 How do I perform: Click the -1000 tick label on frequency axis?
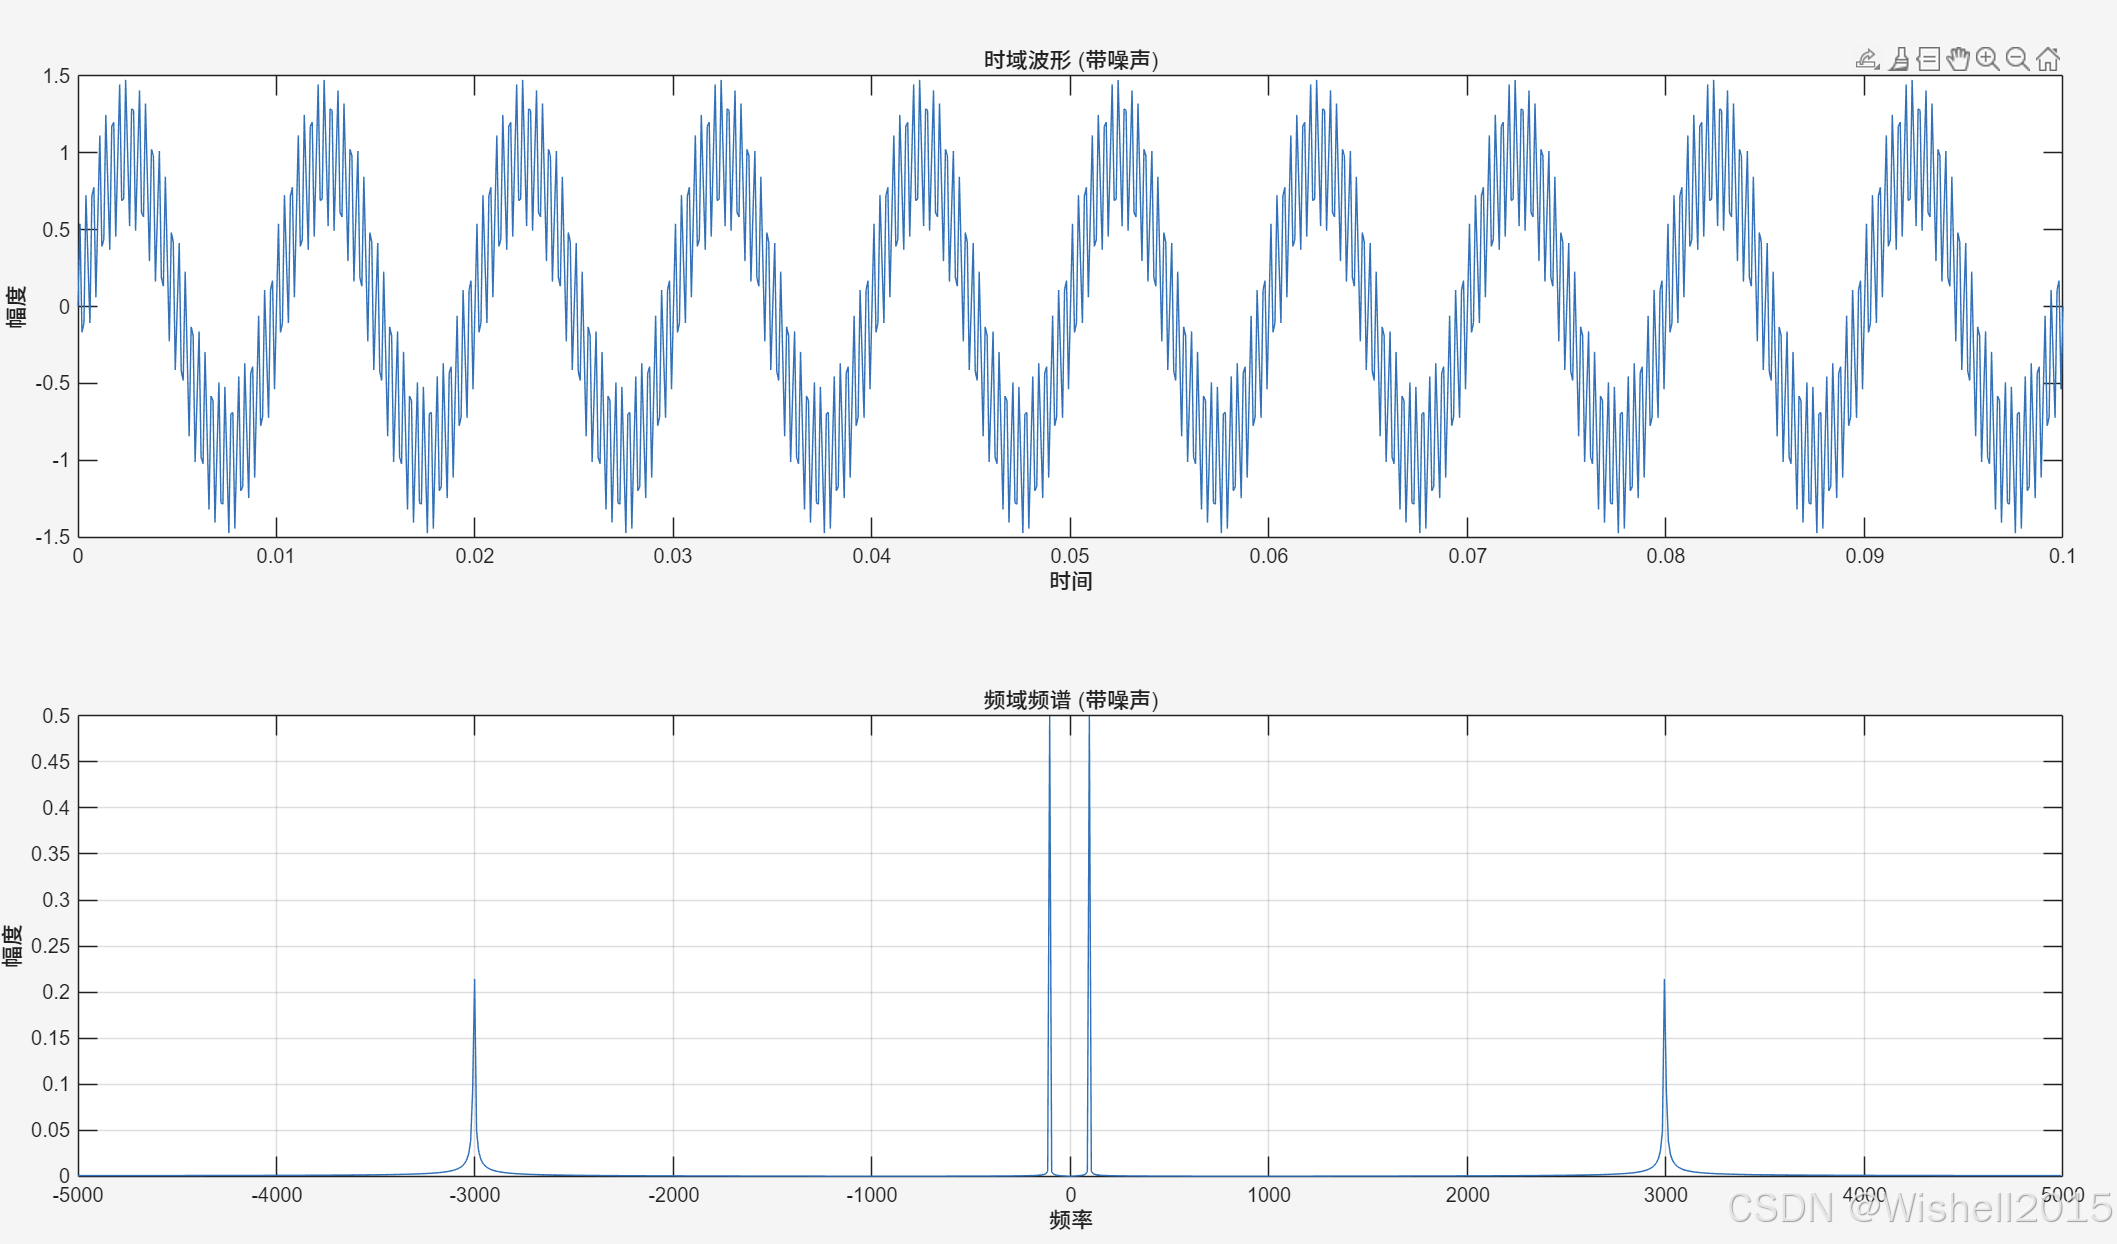point(871,1195)
